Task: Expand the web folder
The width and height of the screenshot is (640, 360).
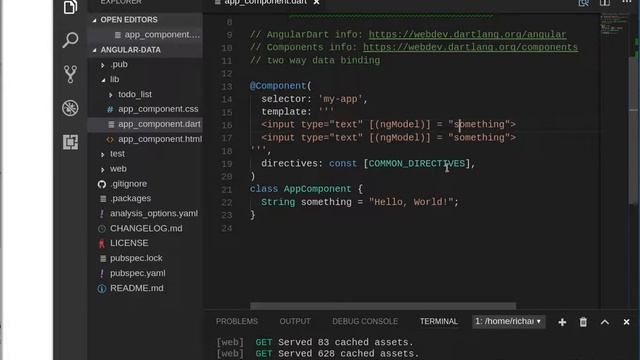Action: (x=102, y=169)
